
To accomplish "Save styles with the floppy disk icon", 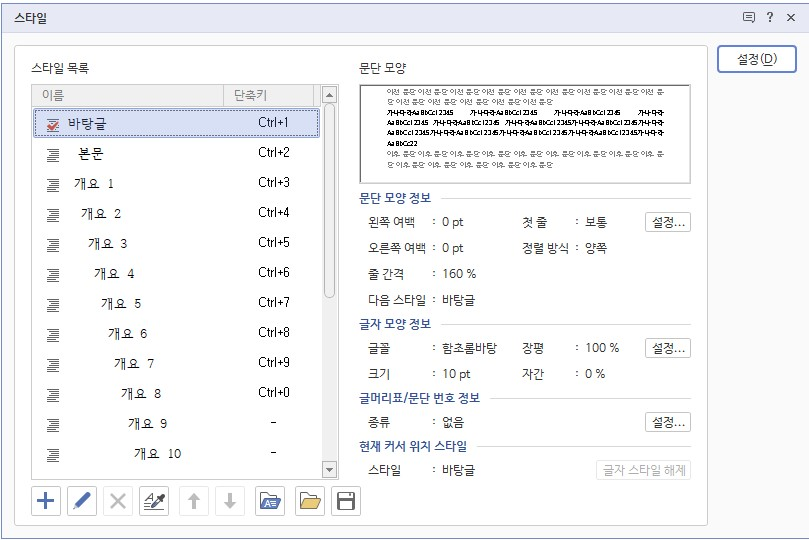I will [x=346, y=501].
